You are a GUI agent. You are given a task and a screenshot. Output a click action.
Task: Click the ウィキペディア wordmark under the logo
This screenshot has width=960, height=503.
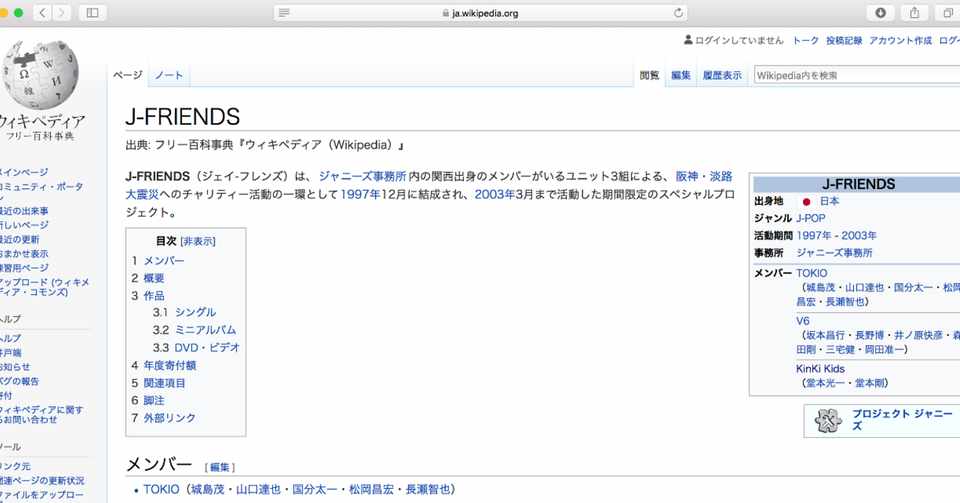tap(42, 121)
